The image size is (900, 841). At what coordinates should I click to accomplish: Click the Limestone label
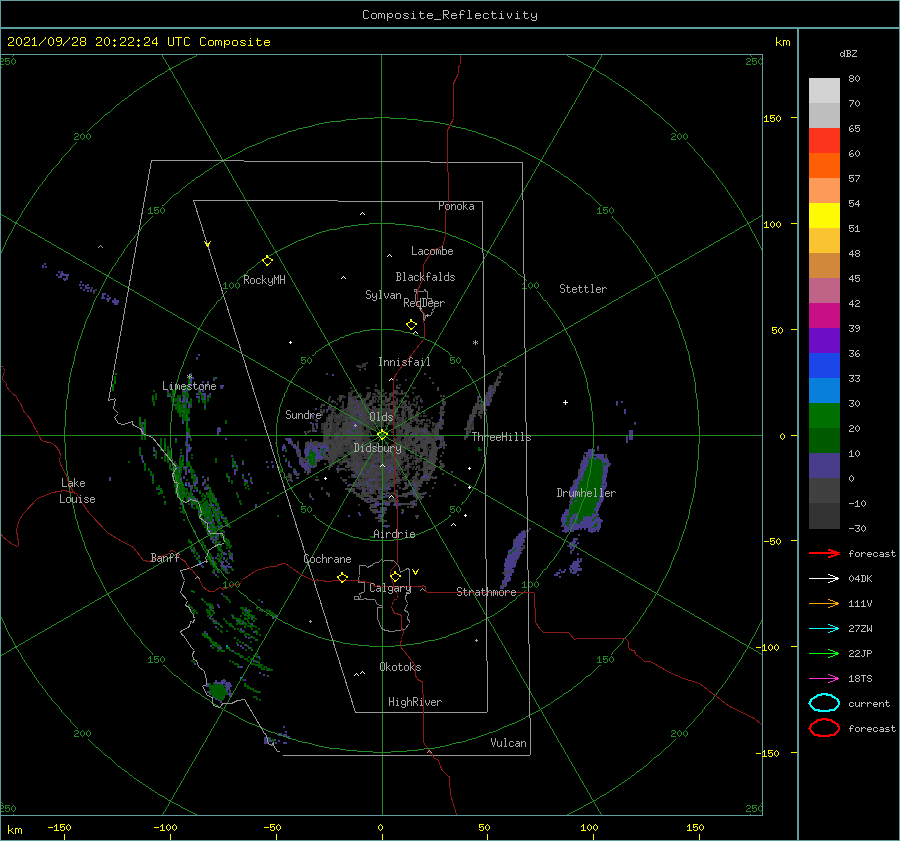189,386
